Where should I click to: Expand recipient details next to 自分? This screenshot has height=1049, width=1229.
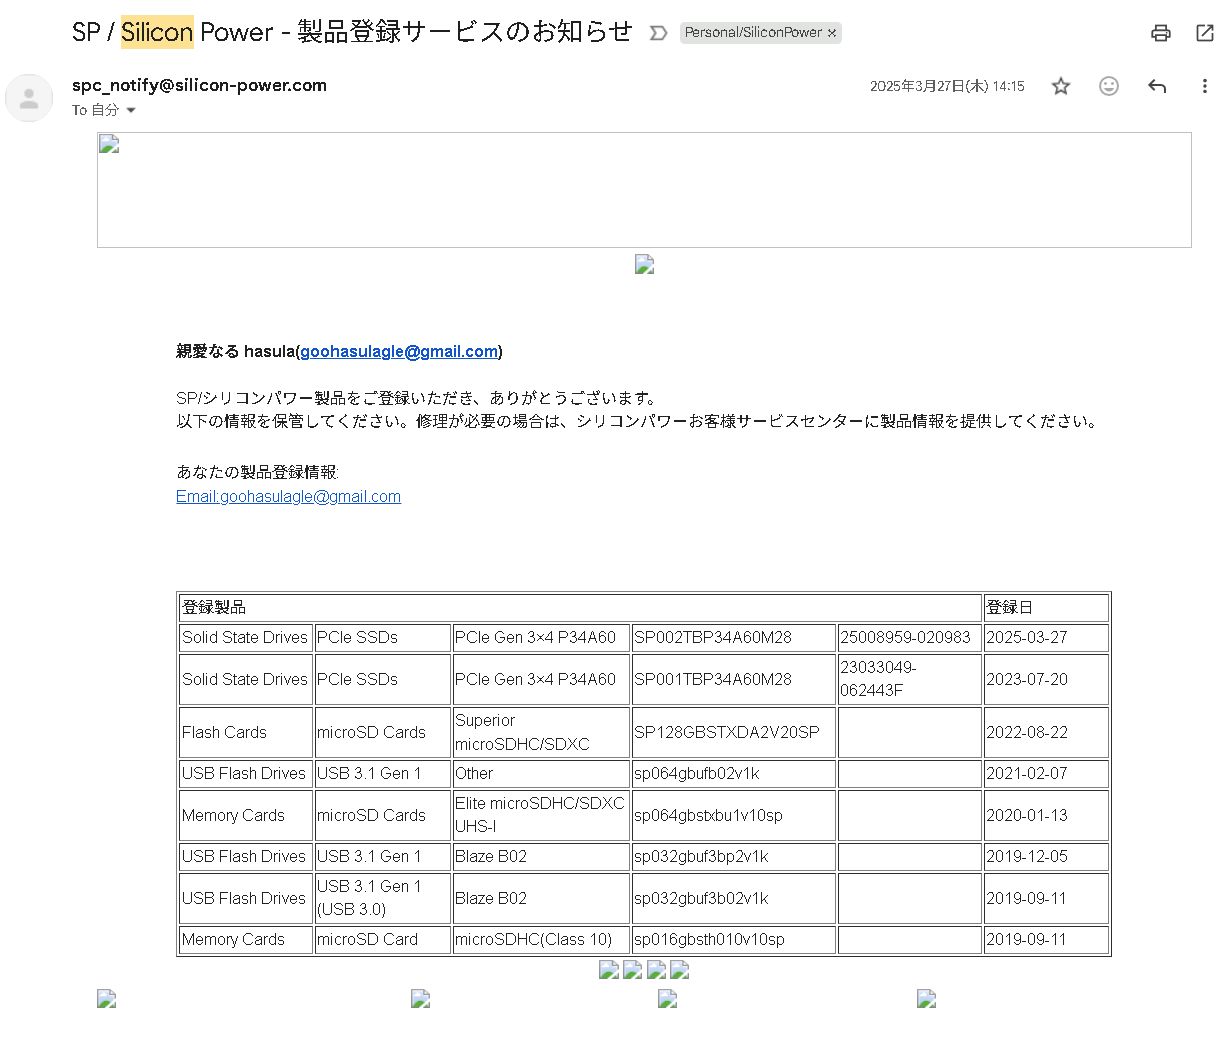(x=130, y=111)
